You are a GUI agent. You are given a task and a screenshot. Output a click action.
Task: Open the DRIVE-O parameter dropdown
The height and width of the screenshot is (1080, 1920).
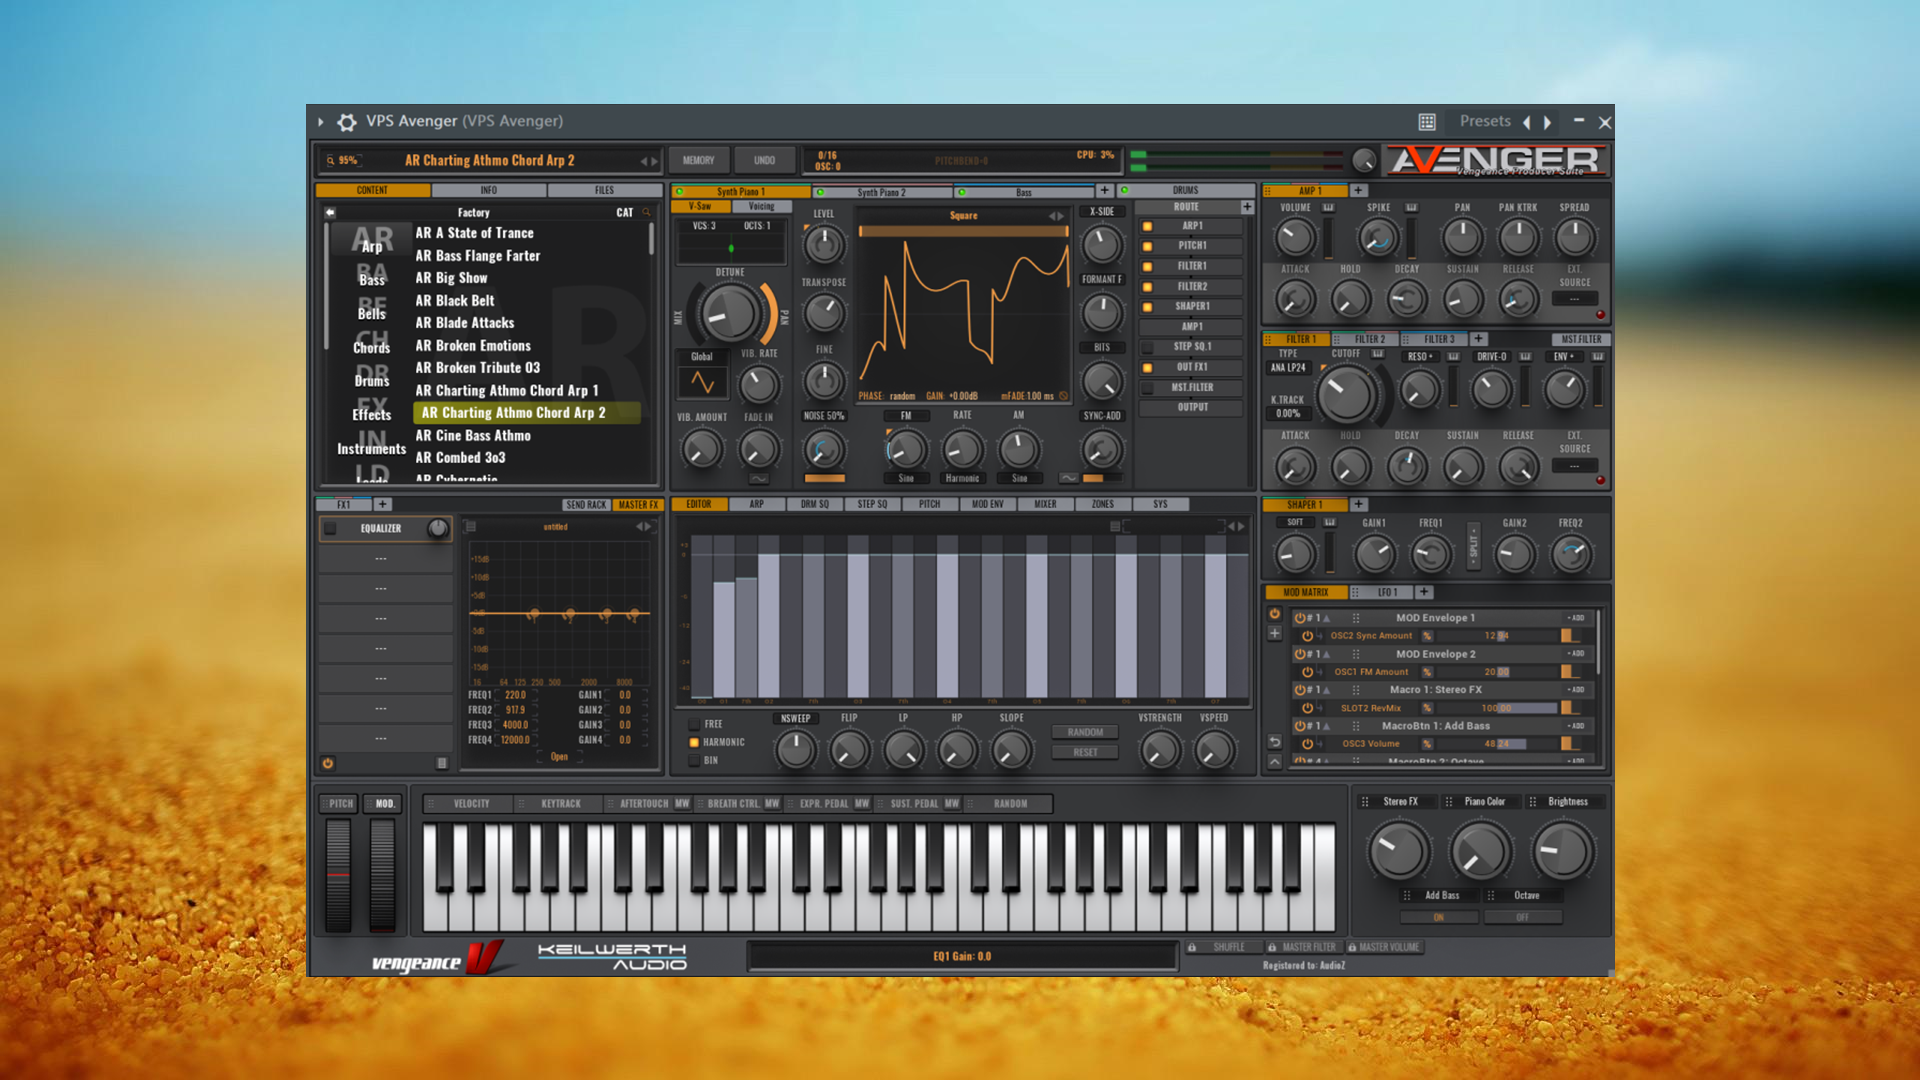pyautogui.click(x=1492, y=356)
